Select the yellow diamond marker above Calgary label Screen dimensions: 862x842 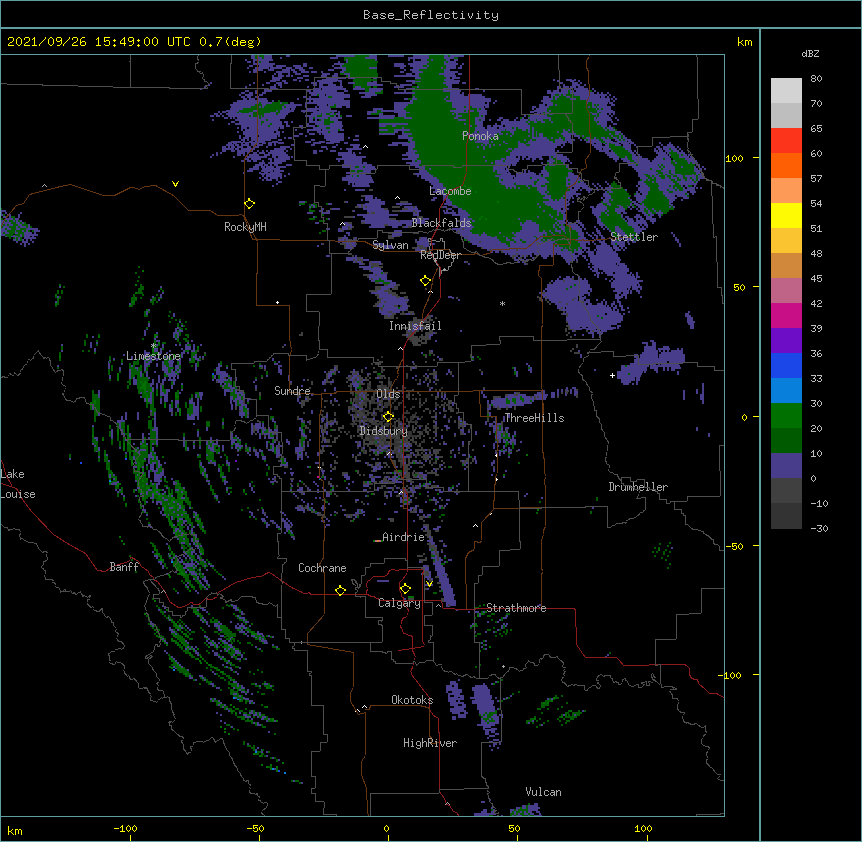(405, 589)
